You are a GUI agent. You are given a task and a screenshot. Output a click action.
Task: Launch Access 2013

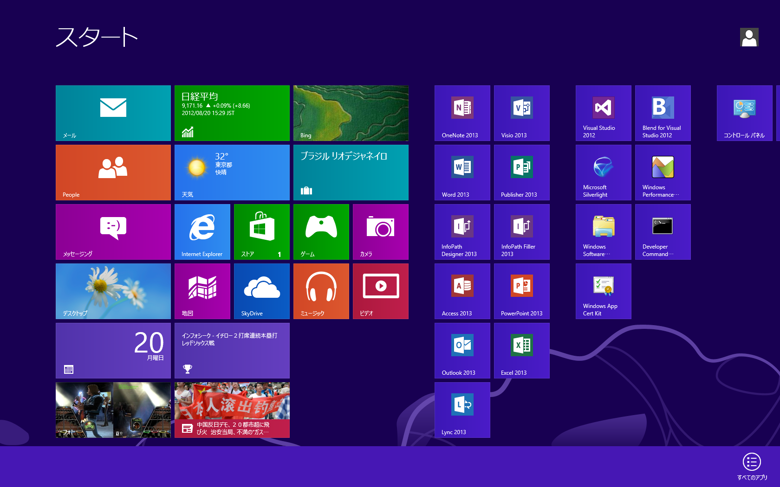tap(462, 291)
